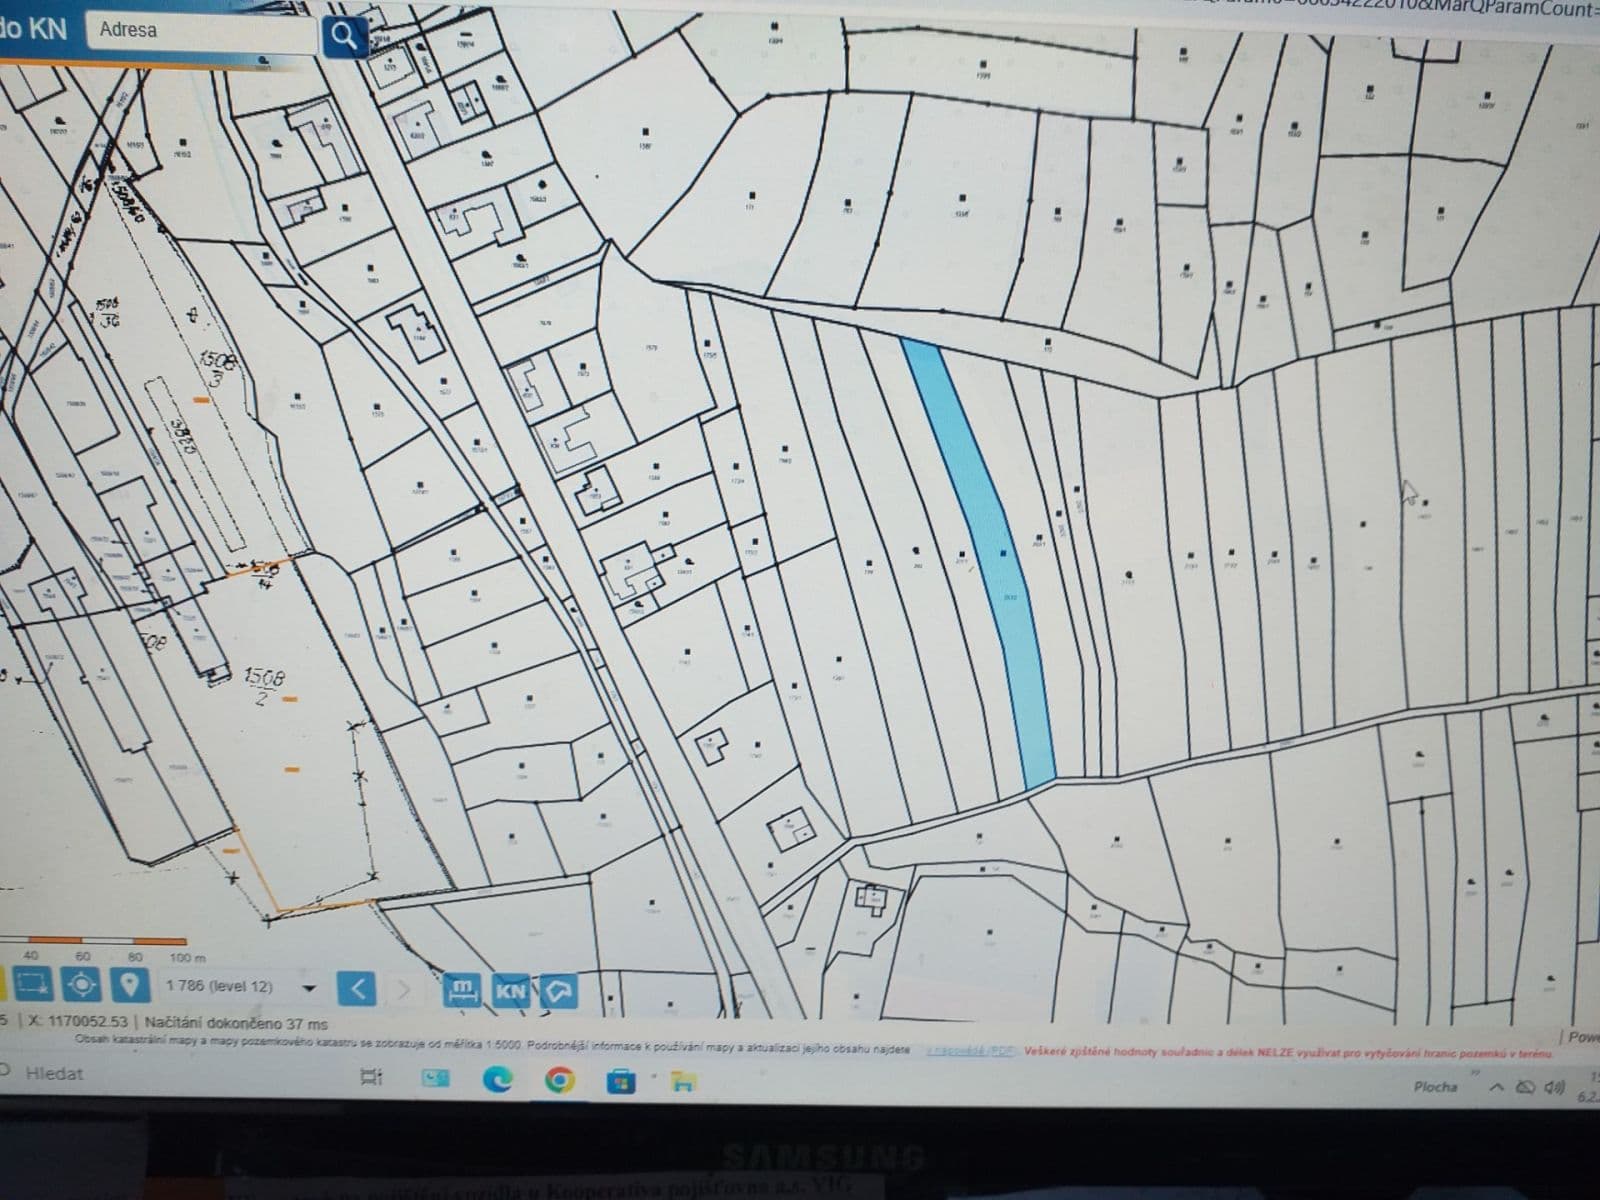Open Microsoft Edge from the taskbar
Image resolution: width=1600 pixels, height=1200 pixels.
coord(498,1082)
